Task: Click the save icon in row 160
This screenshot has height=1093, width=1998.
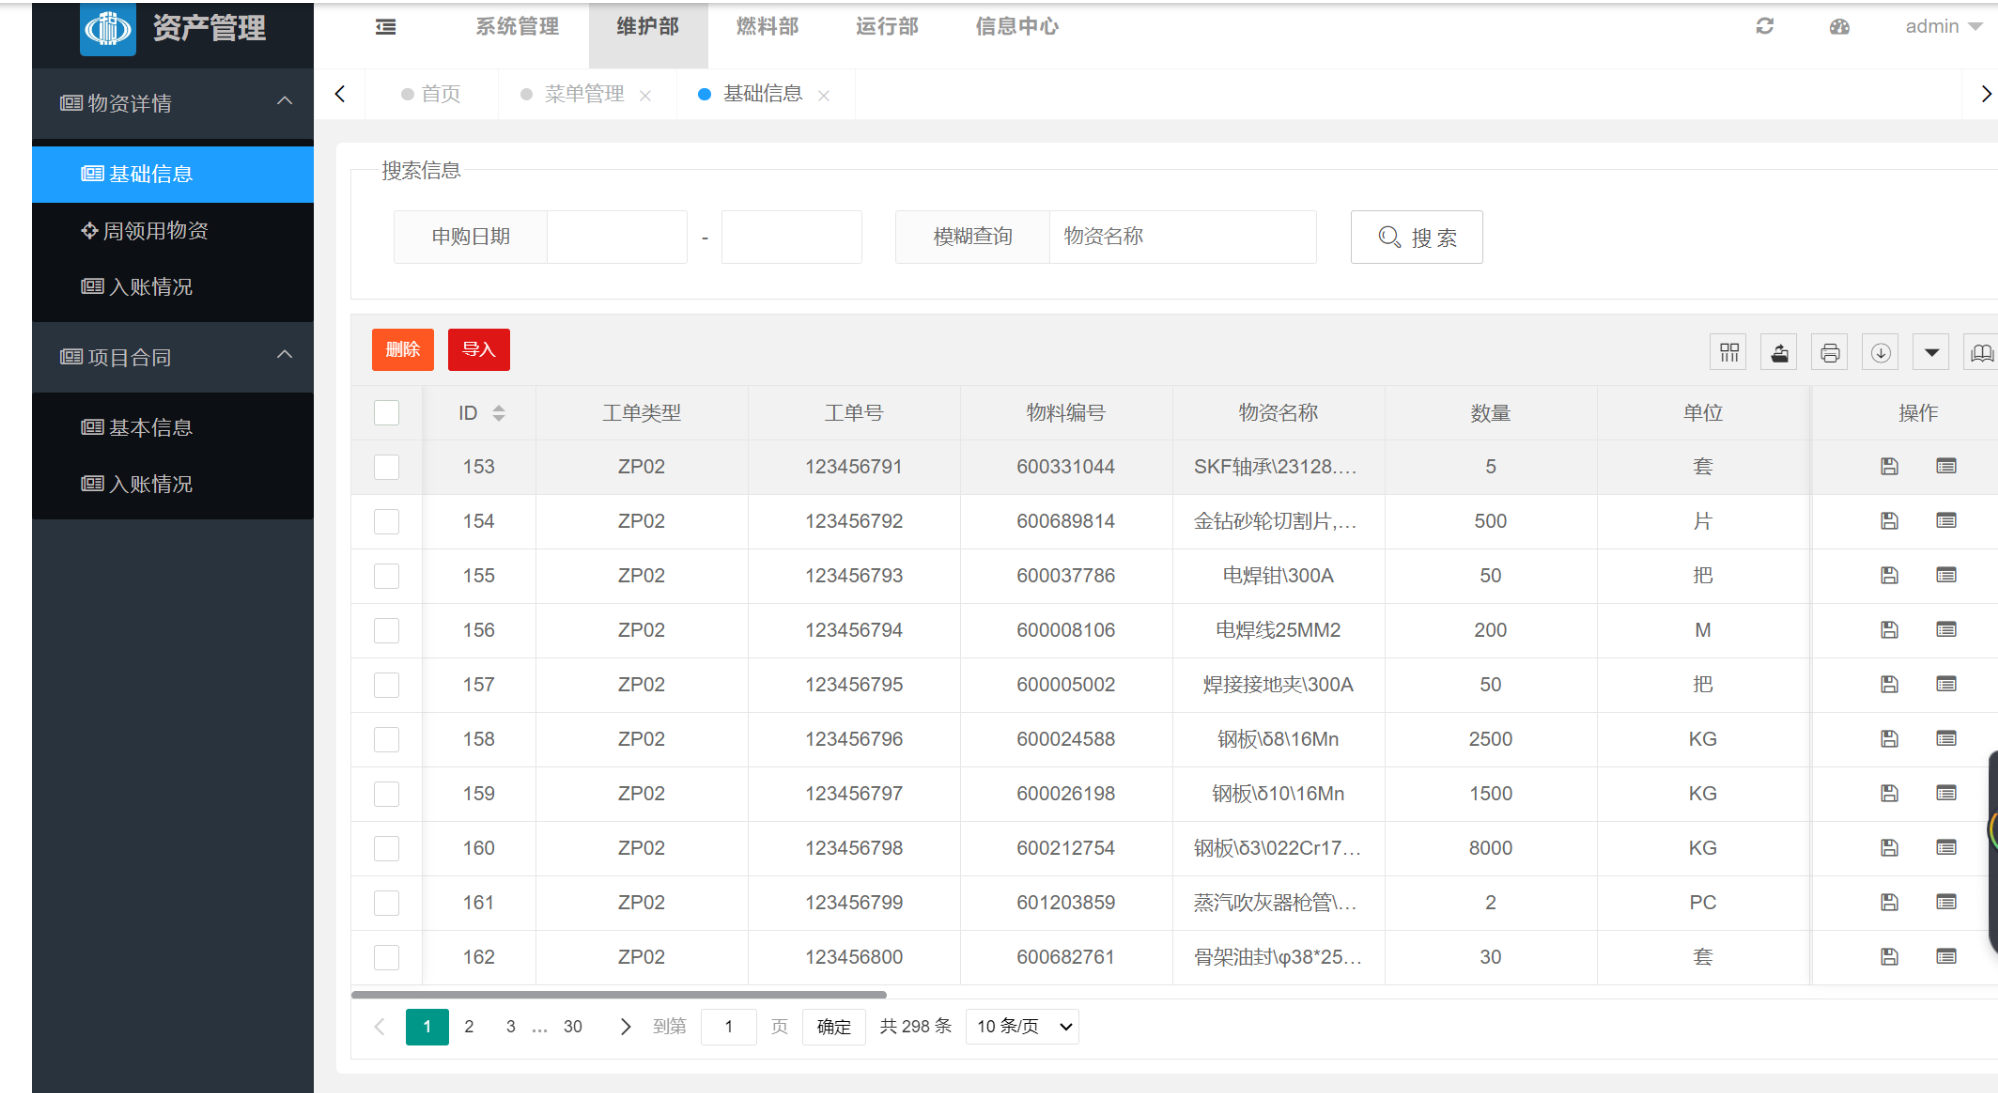Action: pos(1889,848)
